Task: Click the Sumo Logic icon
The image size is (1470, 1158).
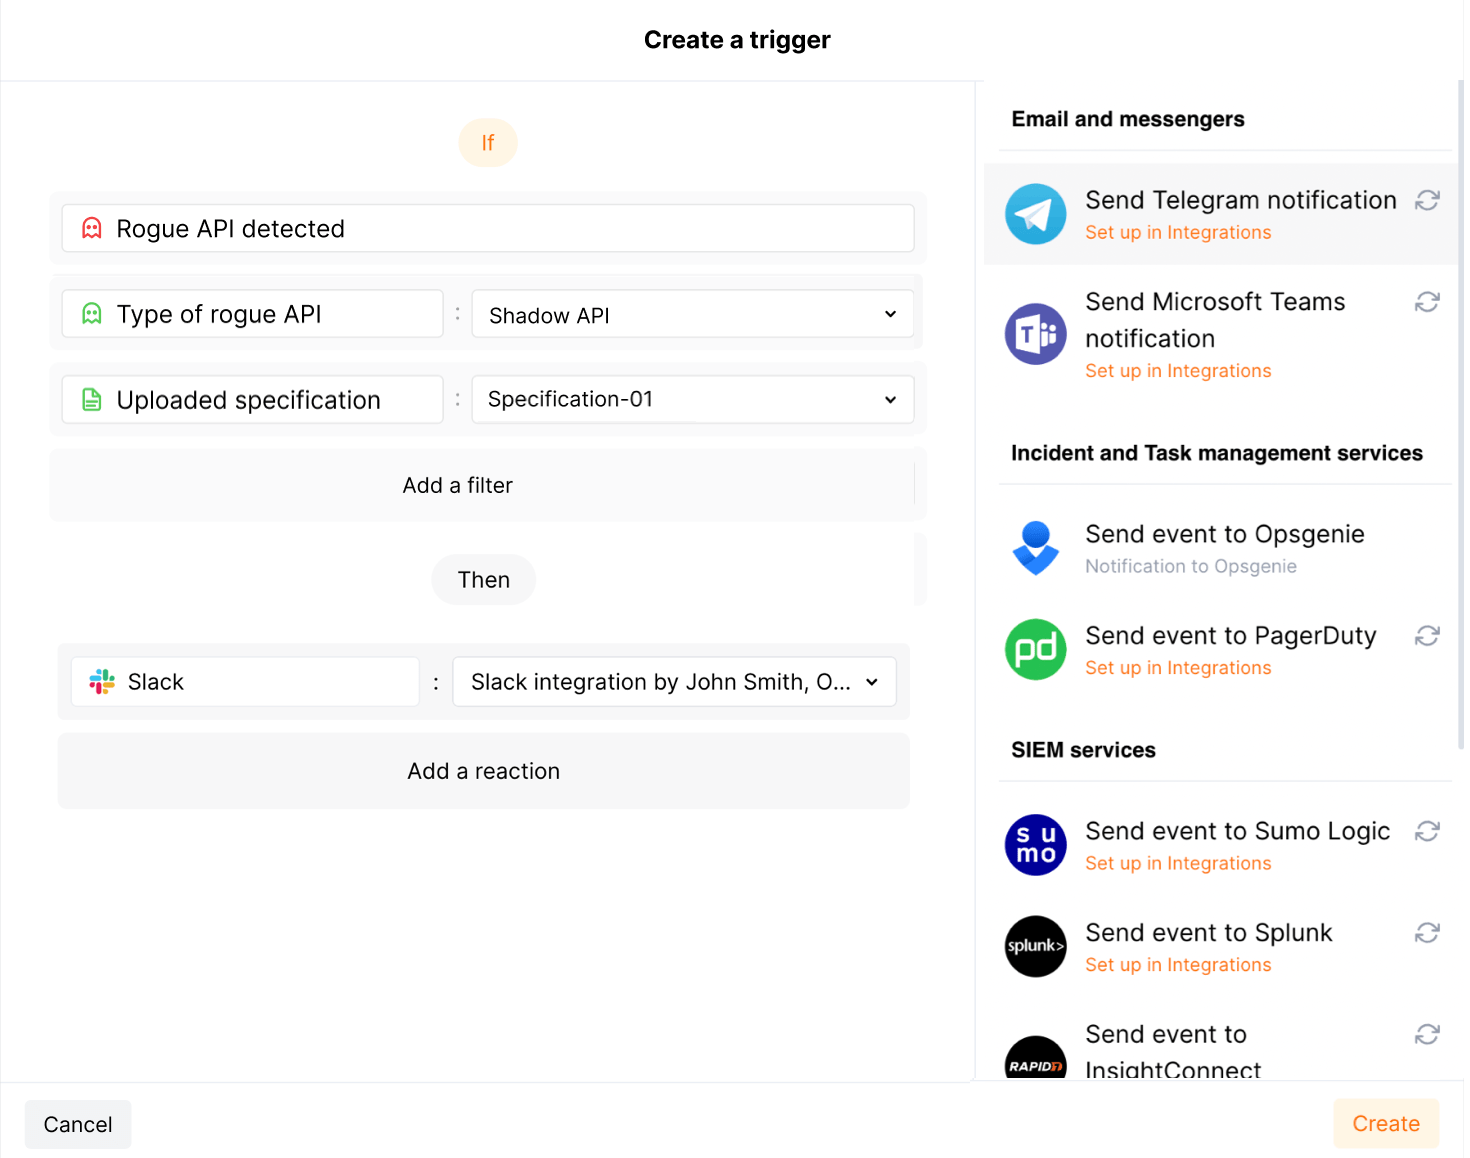Action: pos(1035,845)
